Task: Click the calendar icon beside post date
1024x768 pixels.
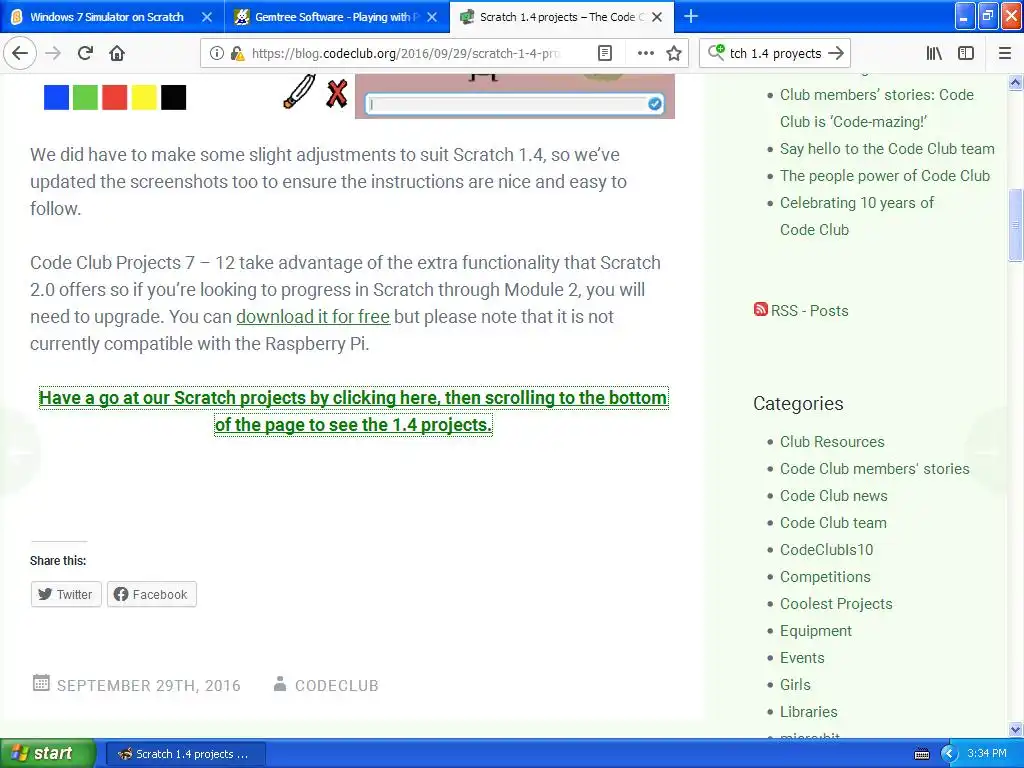Action: (x=41, y=683)
